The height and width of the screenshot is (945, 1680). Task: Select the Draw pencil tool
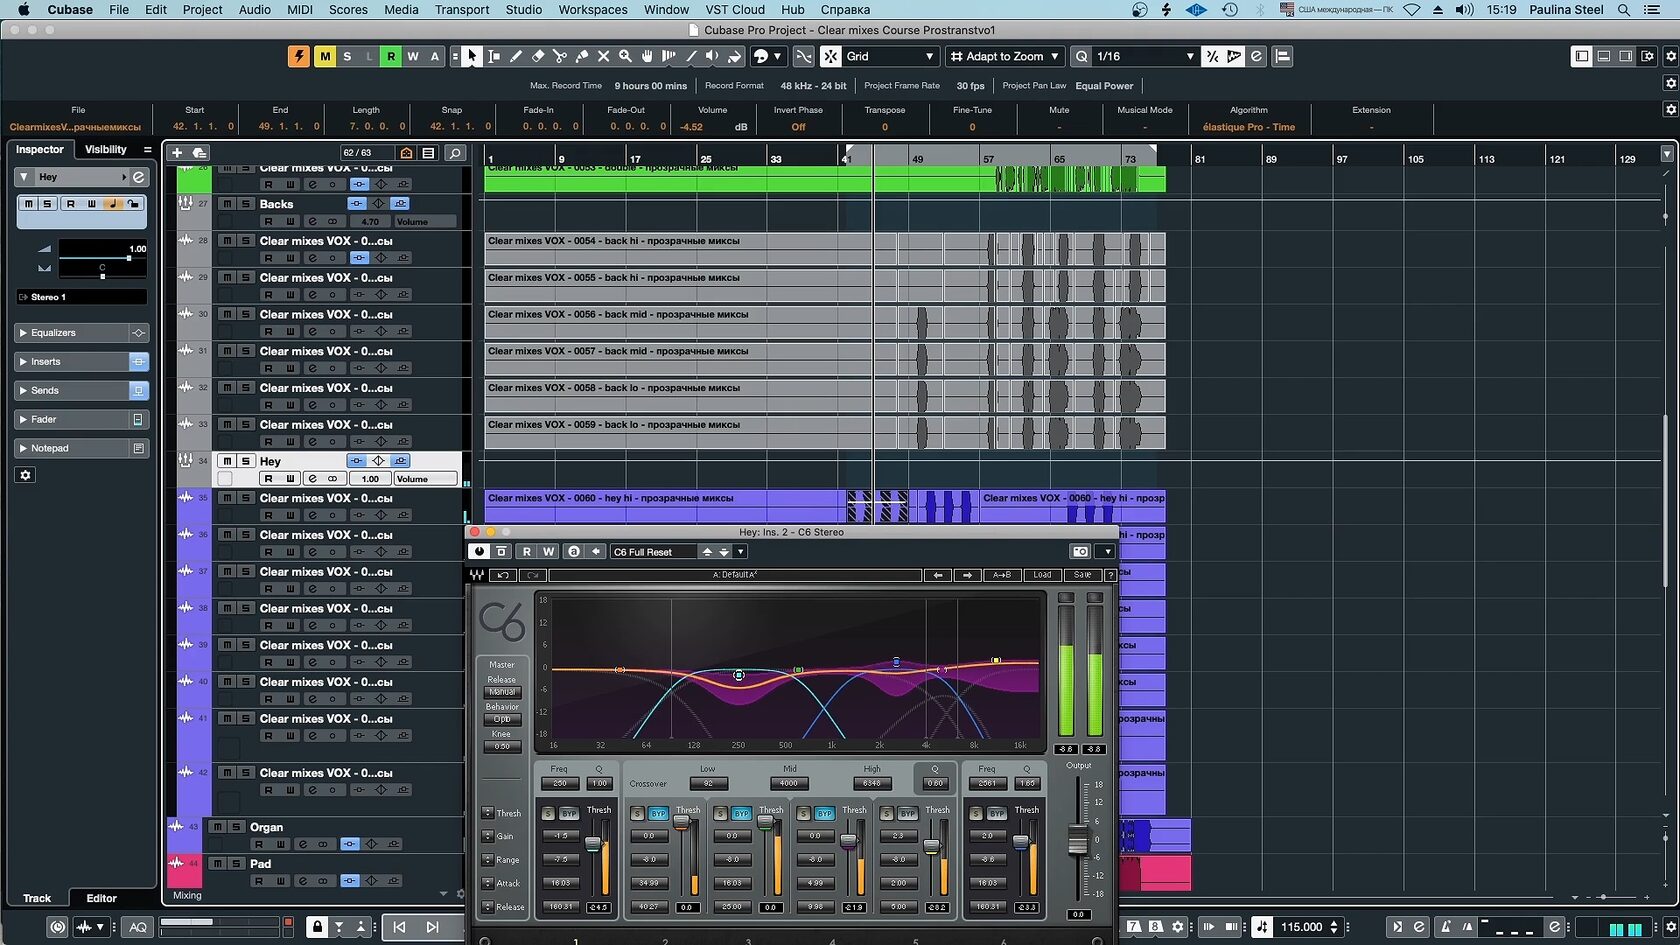coord(516,56)
